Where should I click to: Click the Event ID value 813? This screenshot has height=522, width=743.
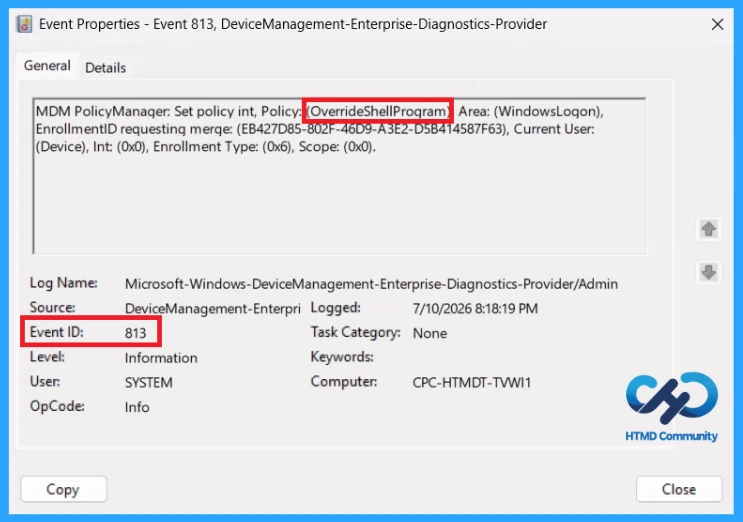[136, 333]
